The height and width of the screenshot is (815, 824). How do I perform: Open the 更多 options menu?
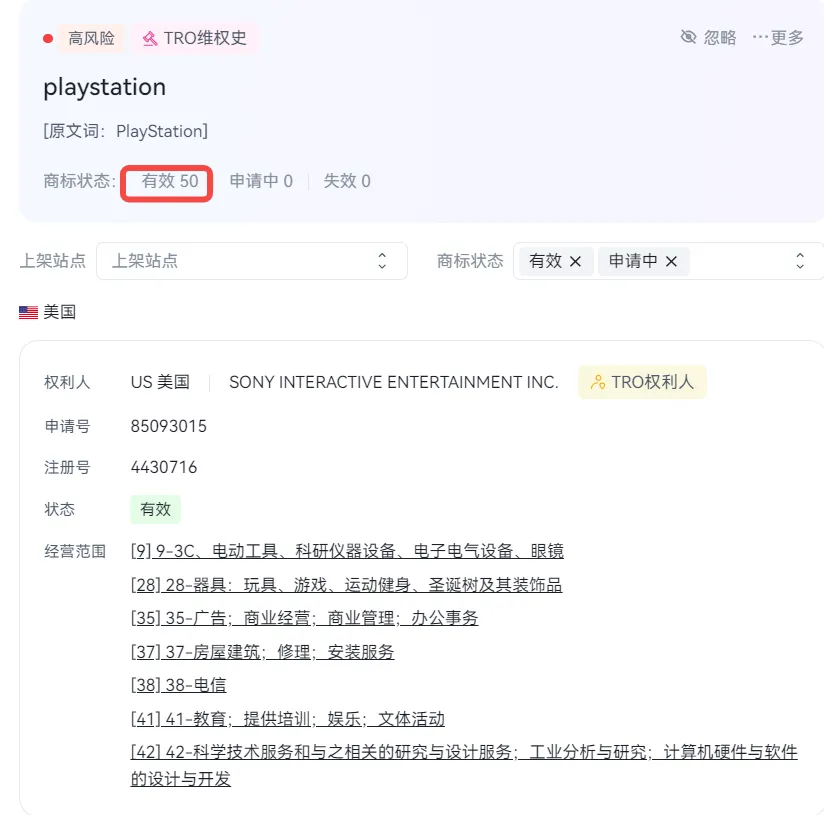[x=778, y=37]
